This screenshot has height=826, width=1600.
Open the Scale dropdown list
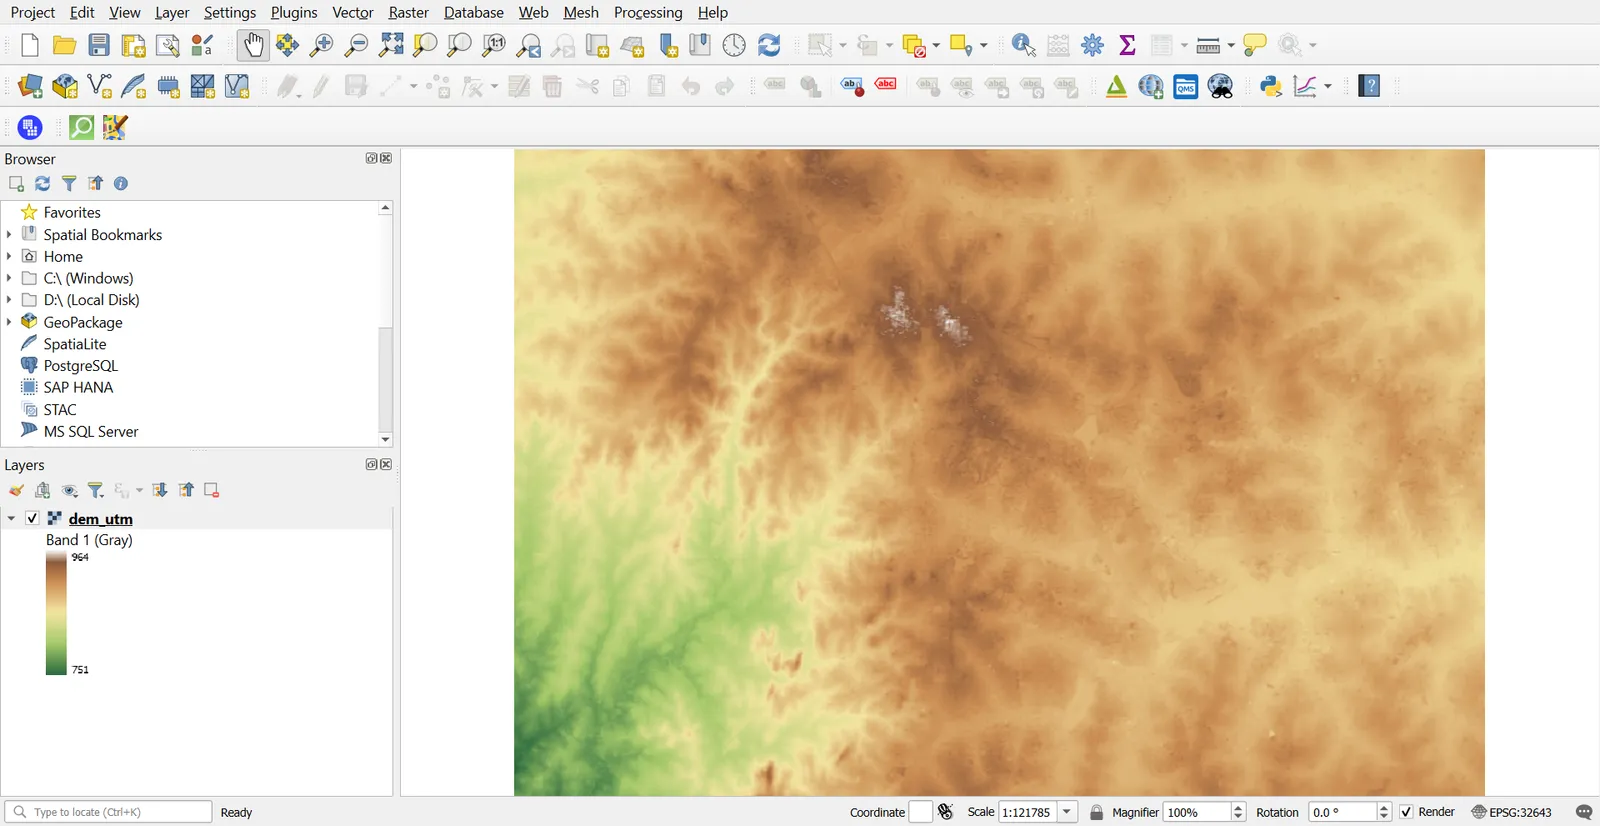pos(1068,812)
